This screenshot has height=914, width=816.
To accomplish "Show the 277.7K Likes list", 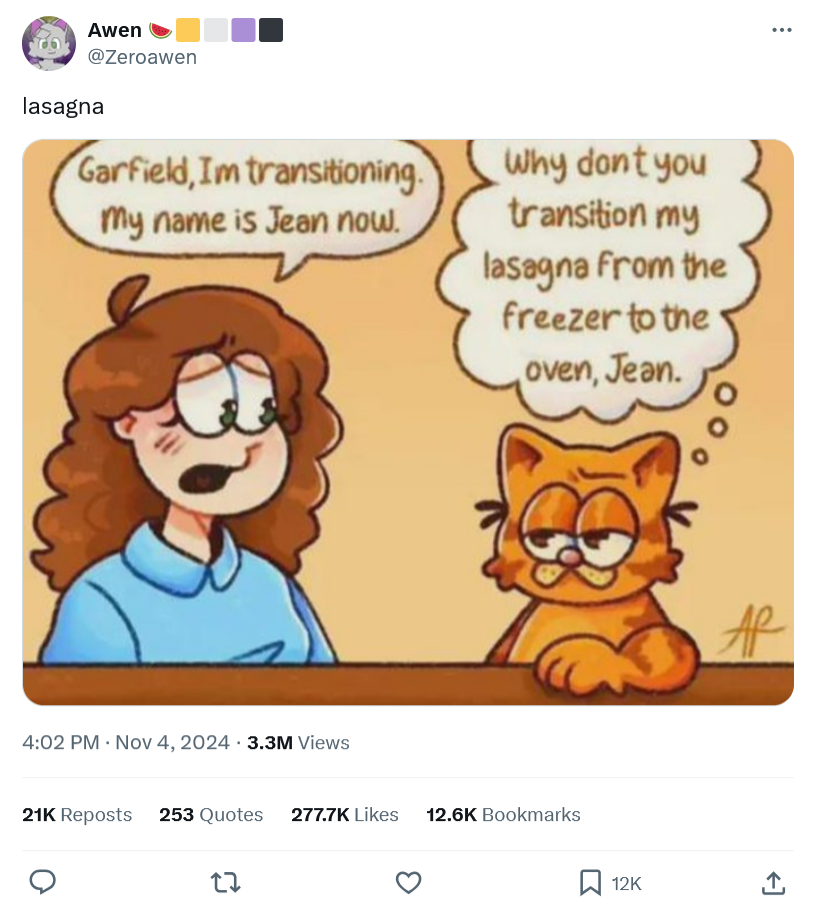I will click(x=345, y=815).
